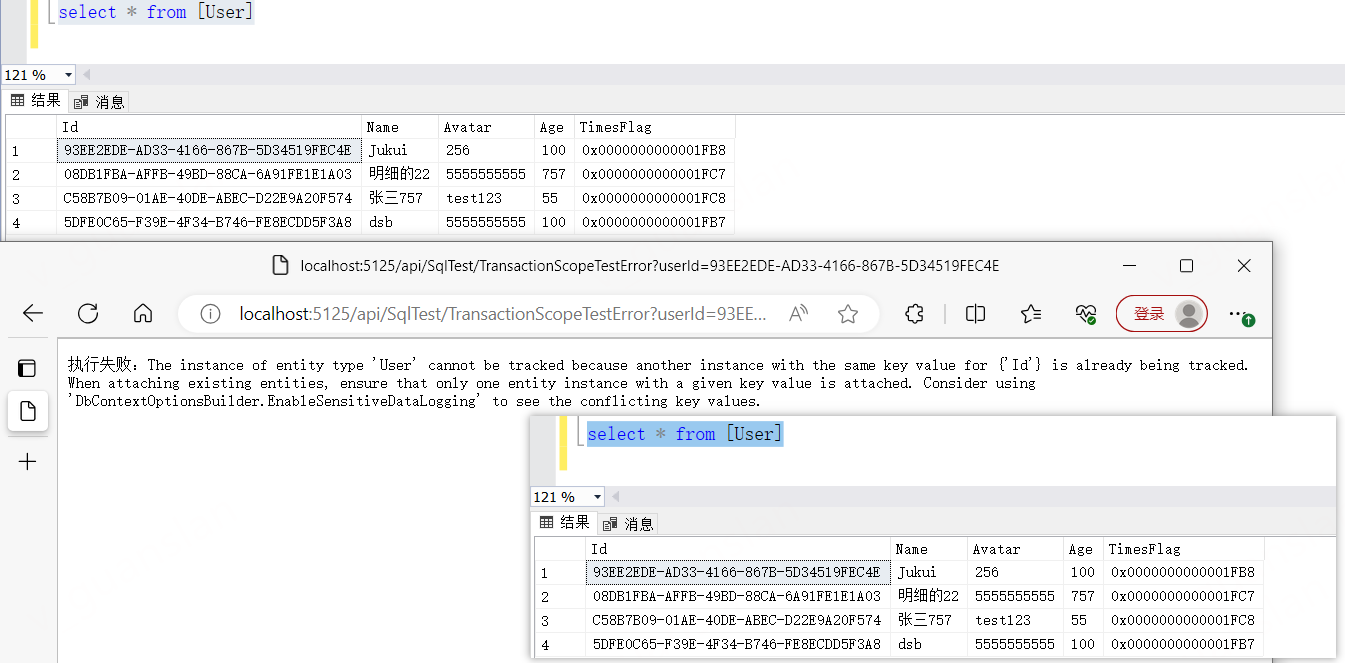Select the current page tab in sidebar
This screenshot has width=1345, height=663.
click(27, 411)
